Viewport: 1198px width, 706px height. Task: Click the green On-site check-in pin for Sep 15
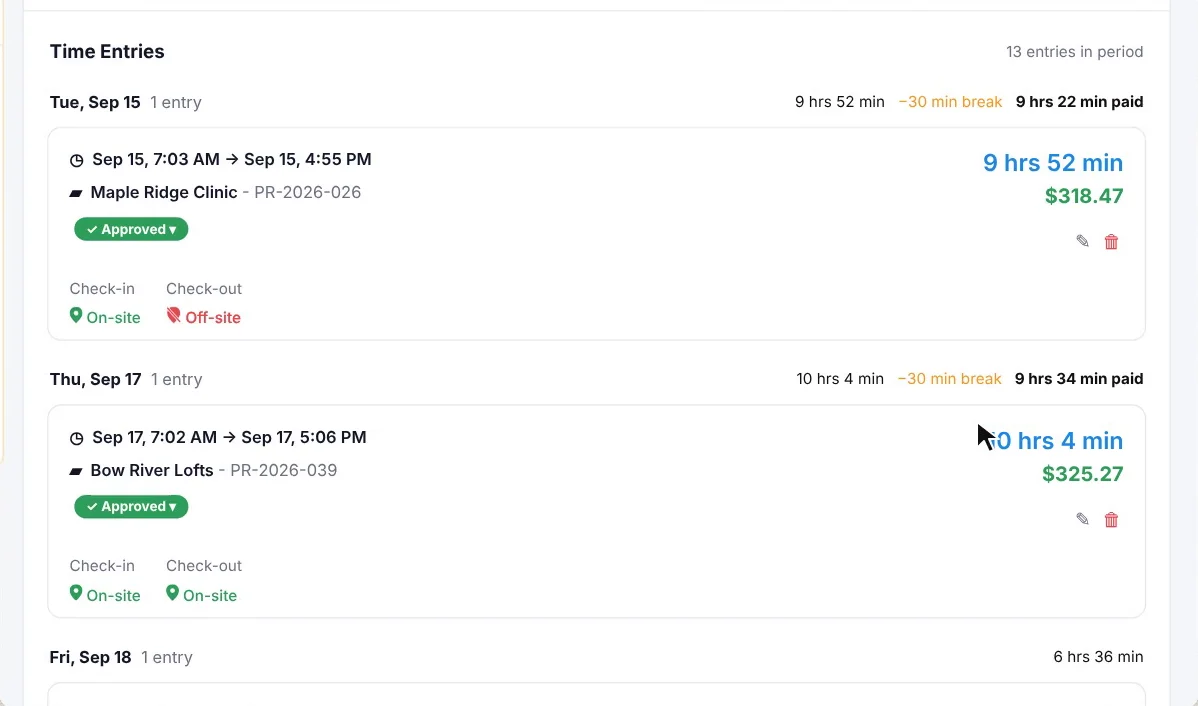coord(76,316)
